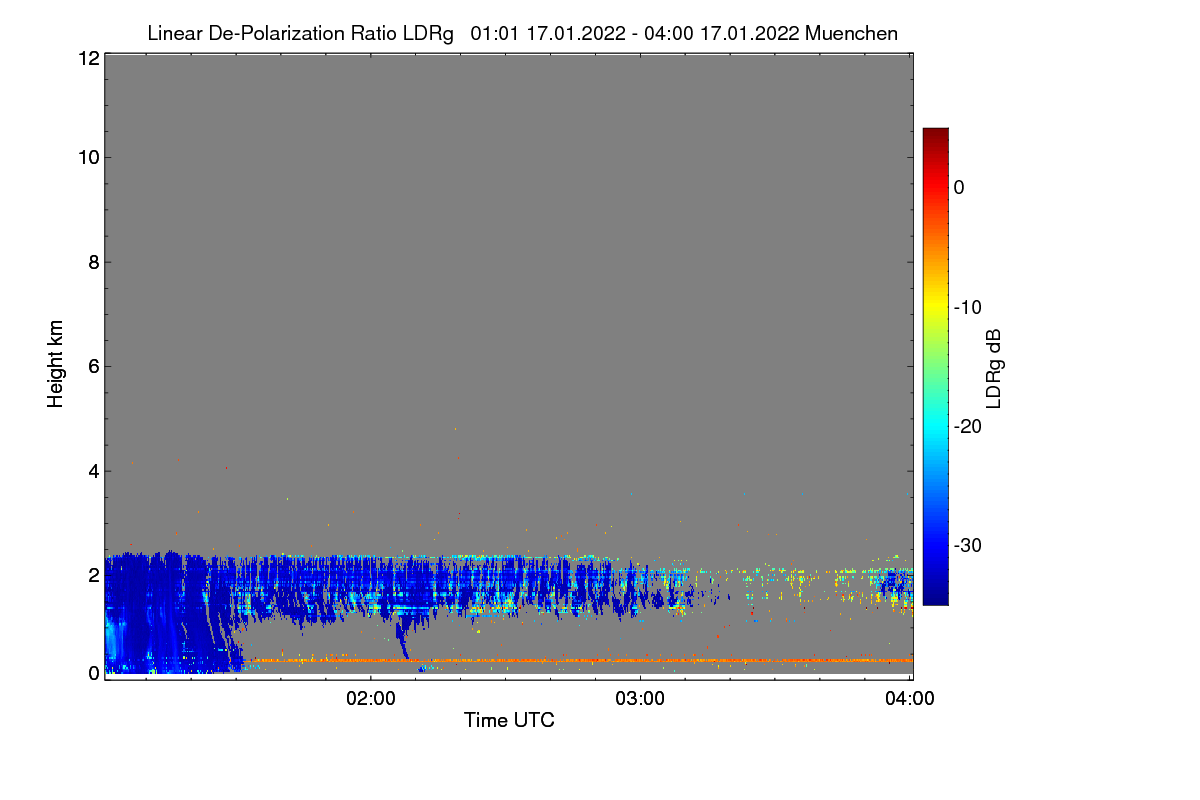Click the height tick label 4
This screenshot has height=800, width=1200.
pos(92,470)
